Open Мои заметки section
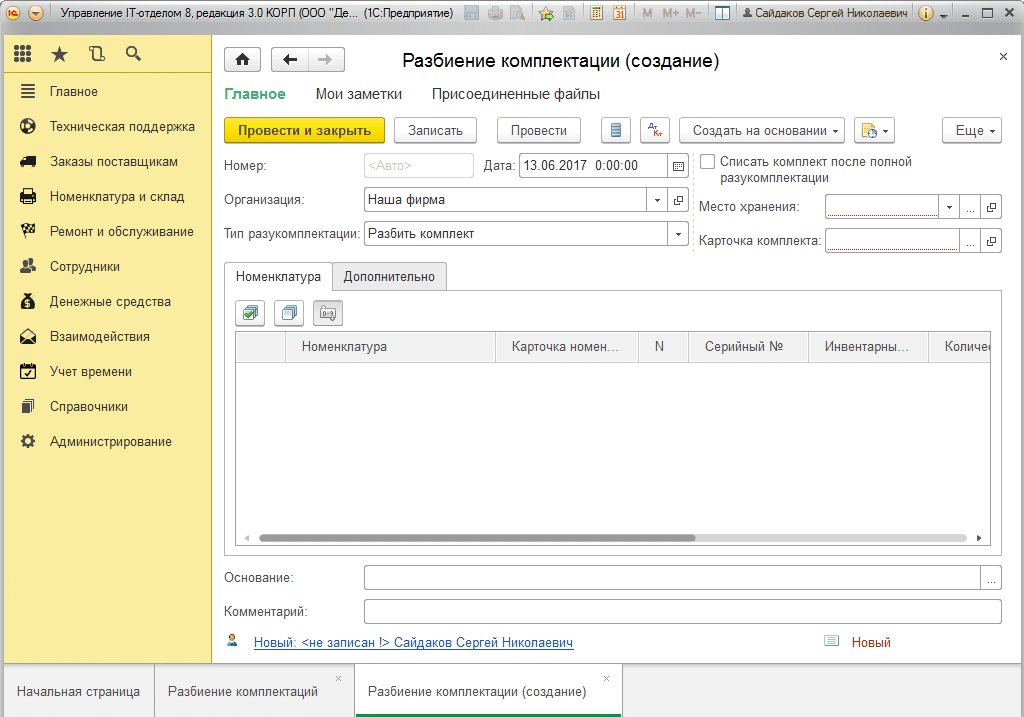The width and height of the screenshot is (1024, 717). click(x=359, y=95)
